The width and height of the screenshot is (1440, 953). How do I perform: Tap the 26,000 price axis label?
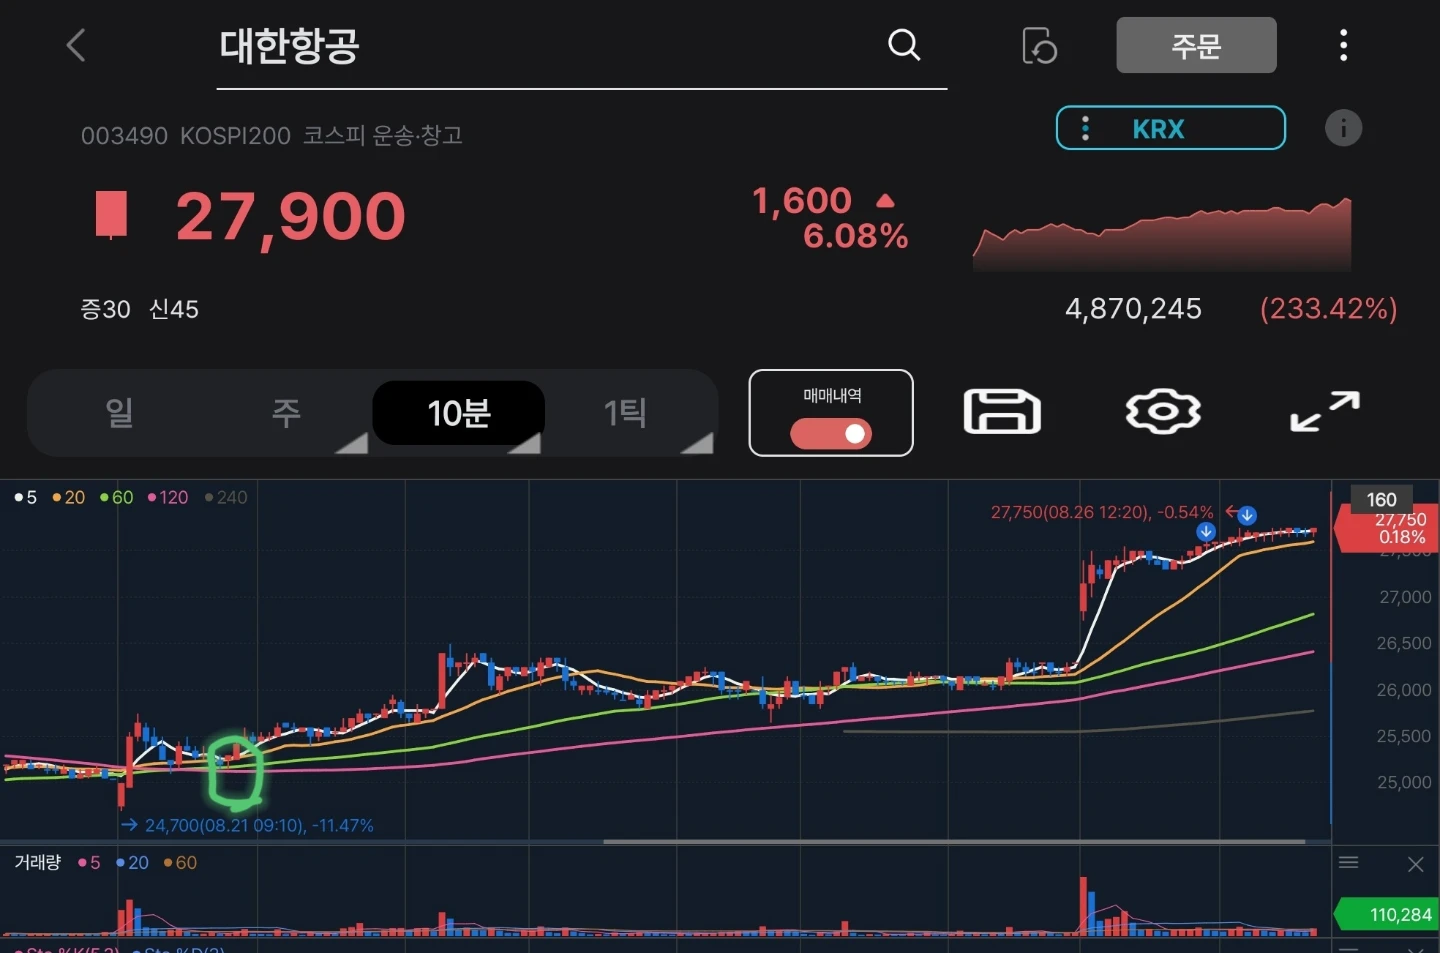click(1404, 690)
